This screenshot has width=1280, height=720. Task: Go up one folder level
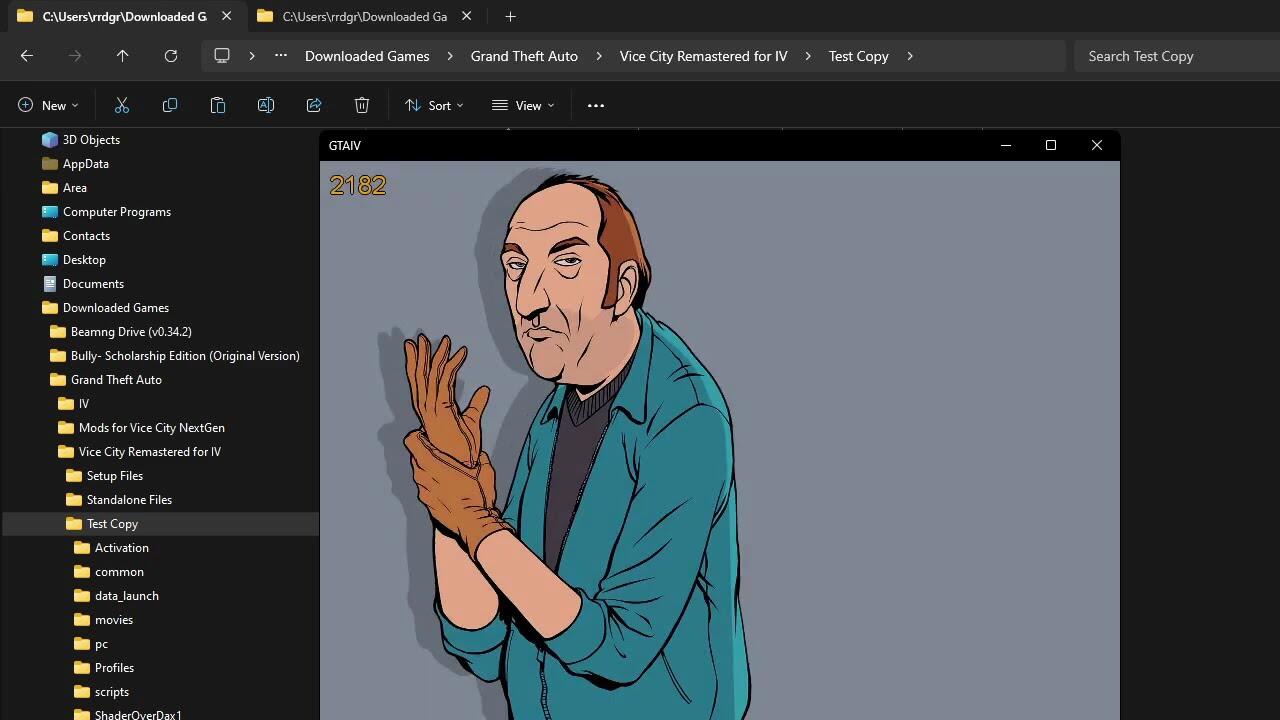pyautogui.click(x=123, y=56)
